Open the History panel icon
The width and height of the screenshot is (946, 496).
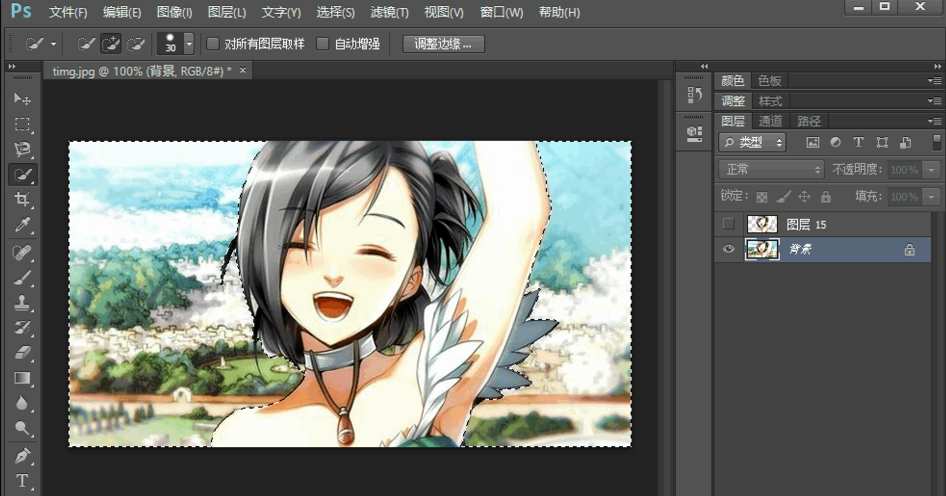click(695, 94)
